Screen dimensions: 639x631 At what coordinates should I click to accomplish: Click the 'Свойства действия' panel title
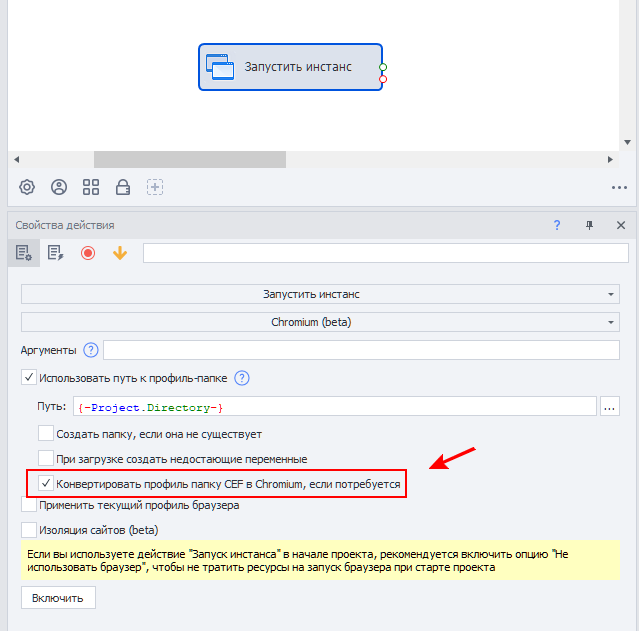point(65,225)
